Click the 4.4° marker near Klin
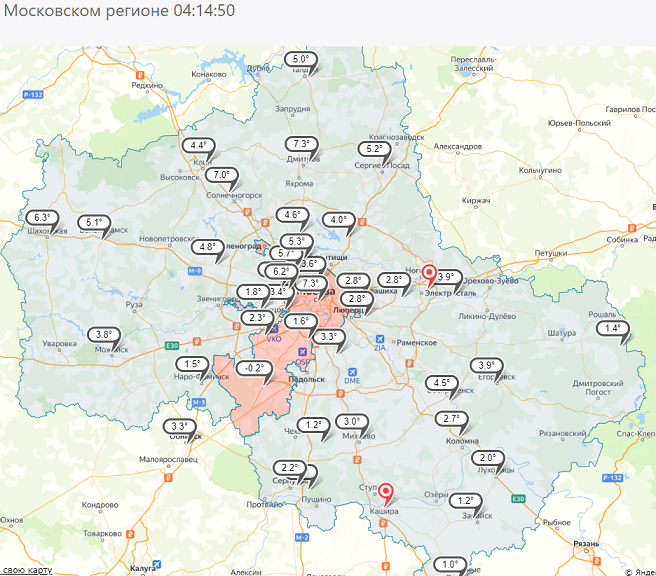This screenshot has height=576, width=656. coord(198,145)
